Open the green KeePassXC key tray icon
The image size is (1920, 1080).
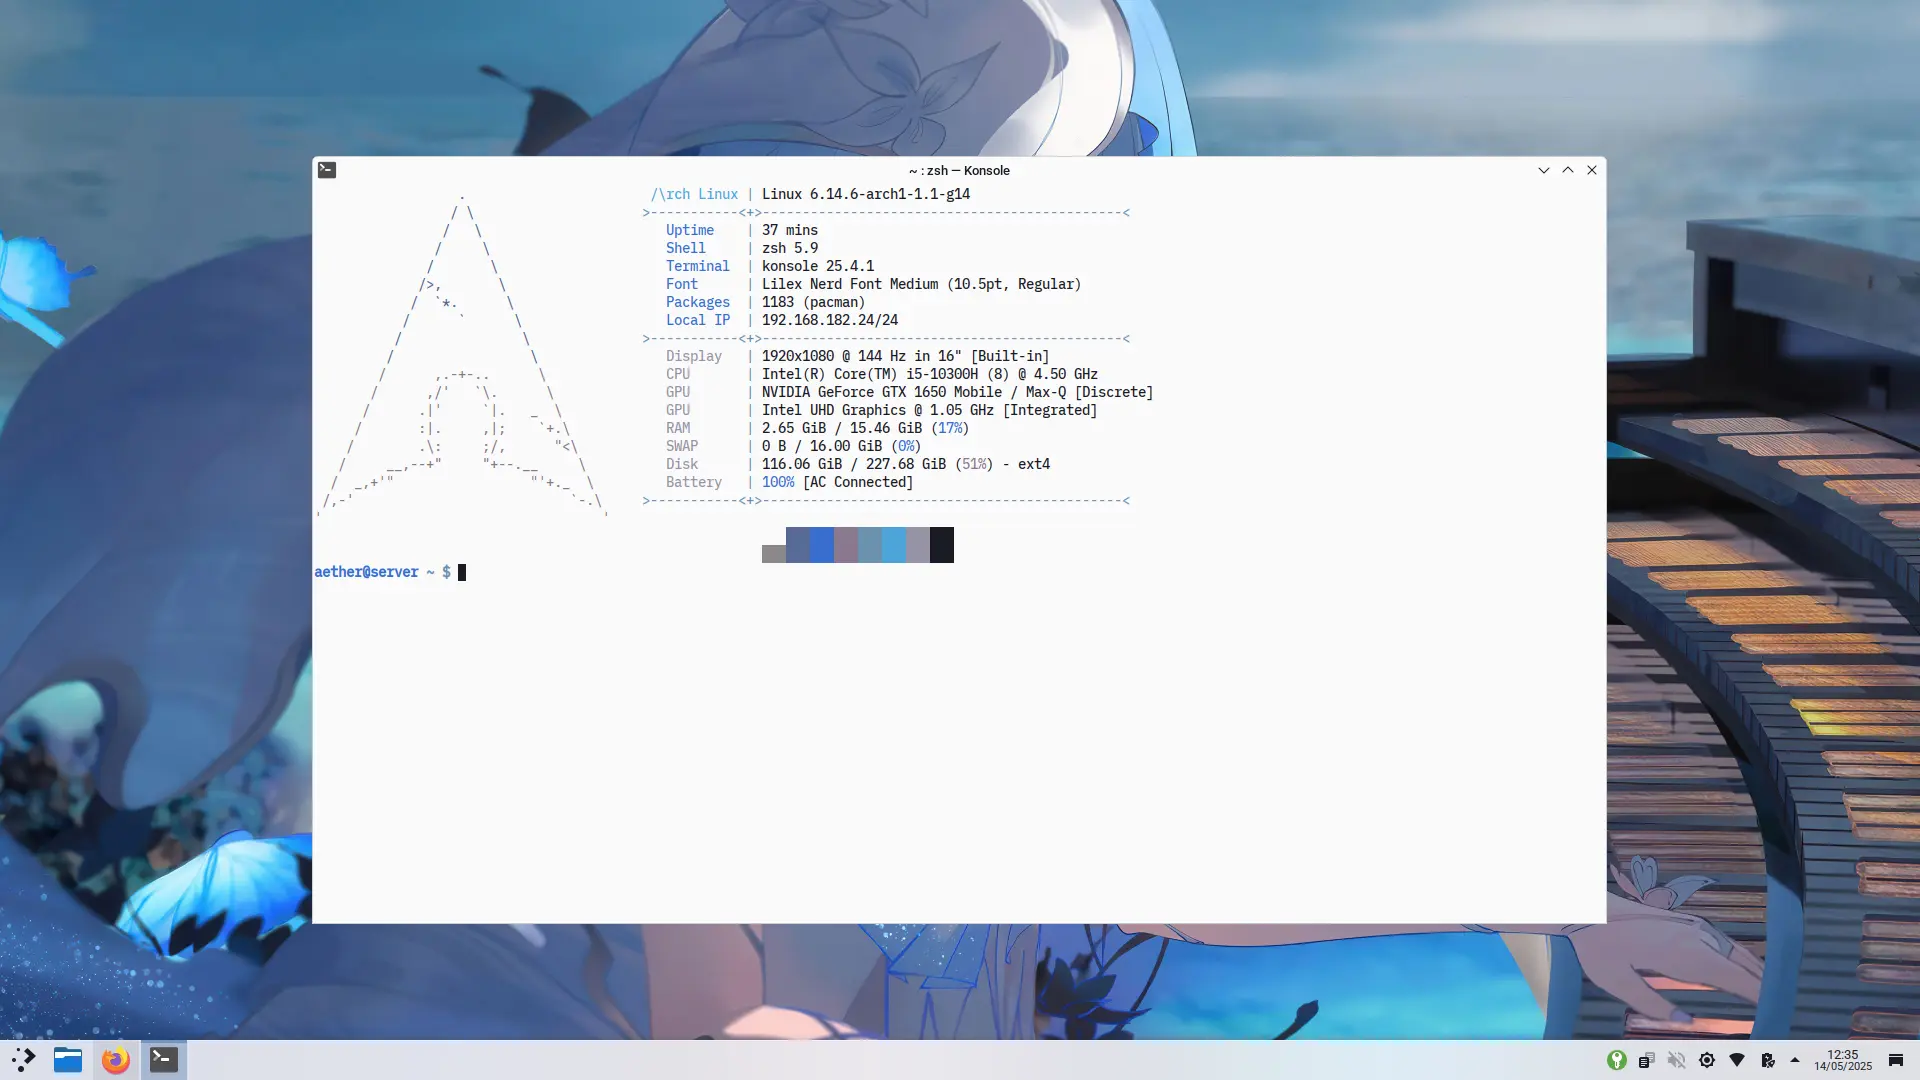coord(1617,1060)
